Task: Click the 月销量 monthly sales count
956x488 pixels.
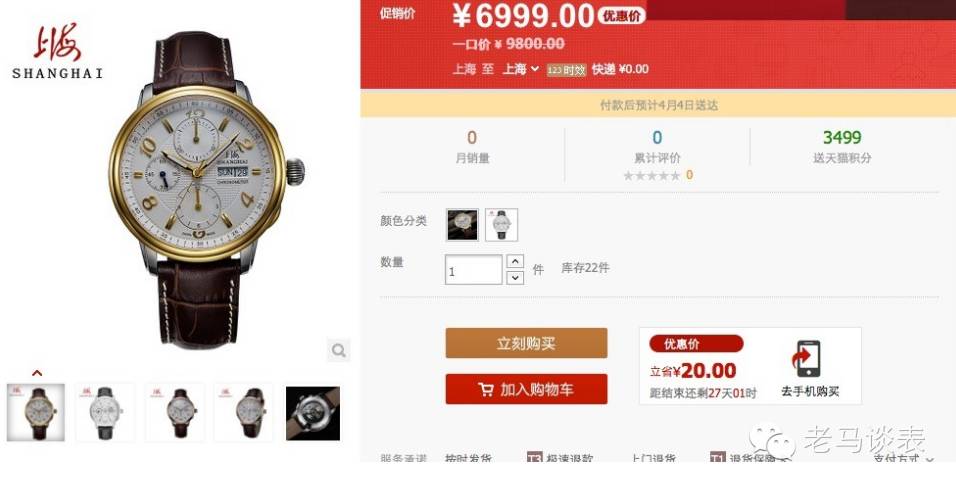Action: 472,137
